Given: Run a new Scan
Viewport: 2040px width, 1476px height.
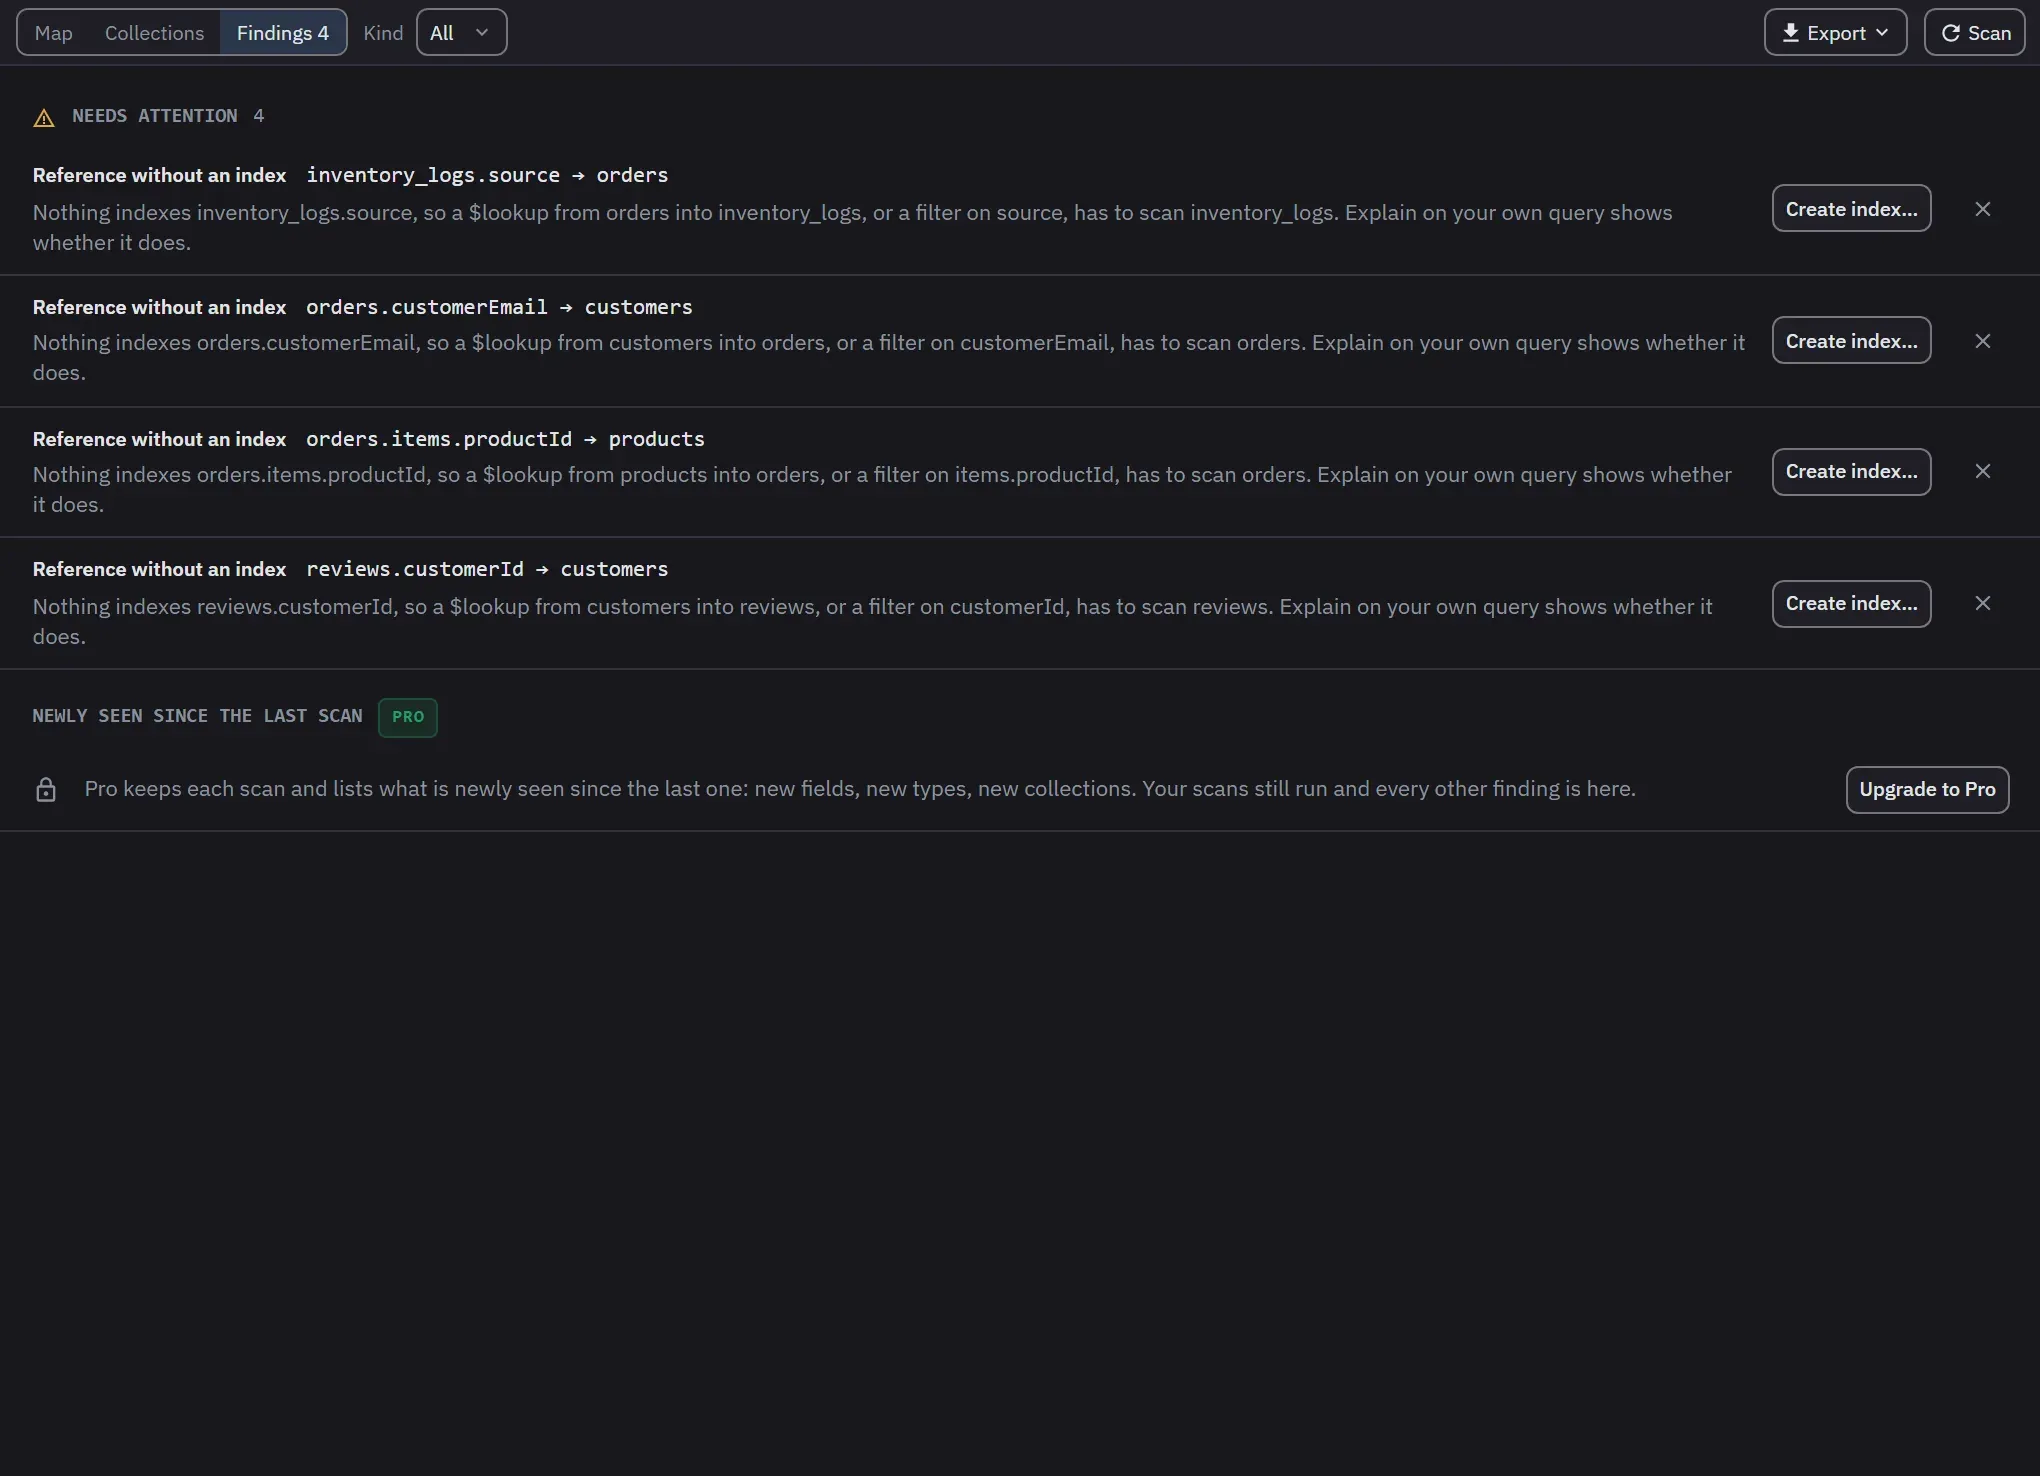Looking at the screenshot, I should [1974, 33].
